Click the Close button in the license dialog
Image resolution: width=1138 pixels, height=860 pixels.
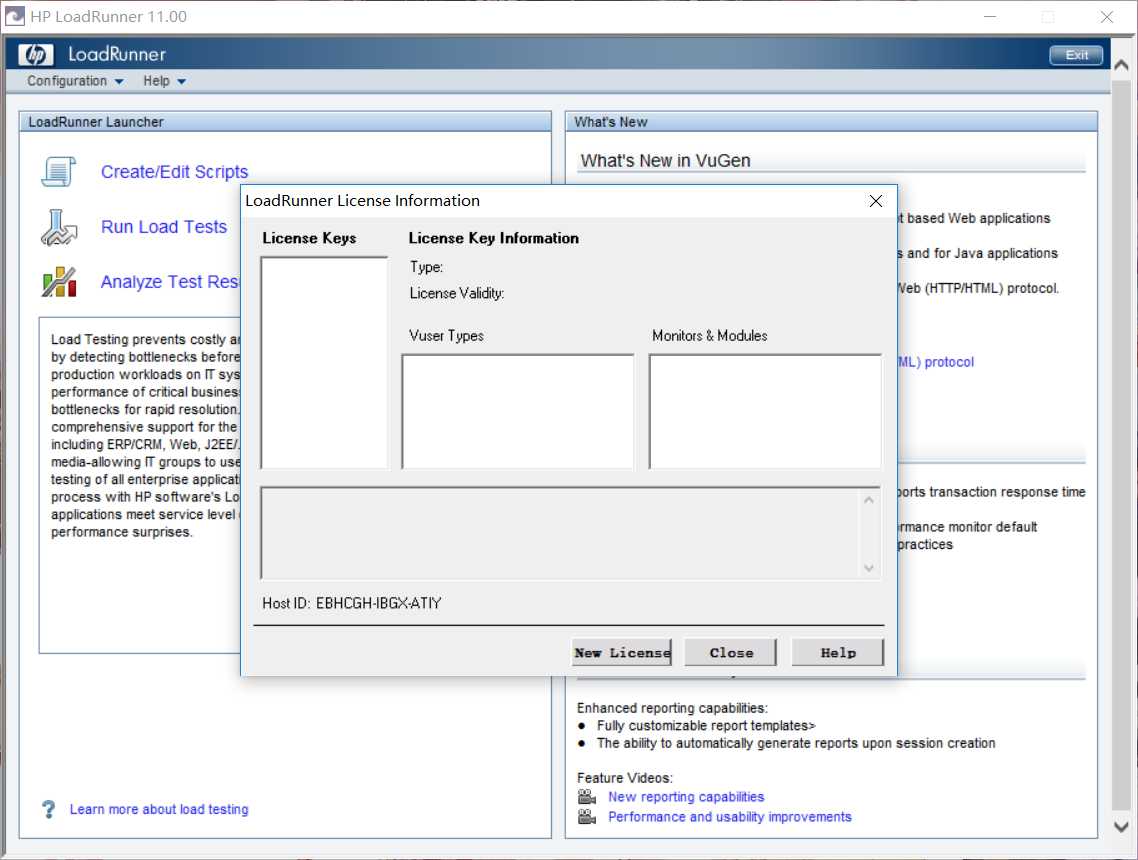tap(731, 652)
